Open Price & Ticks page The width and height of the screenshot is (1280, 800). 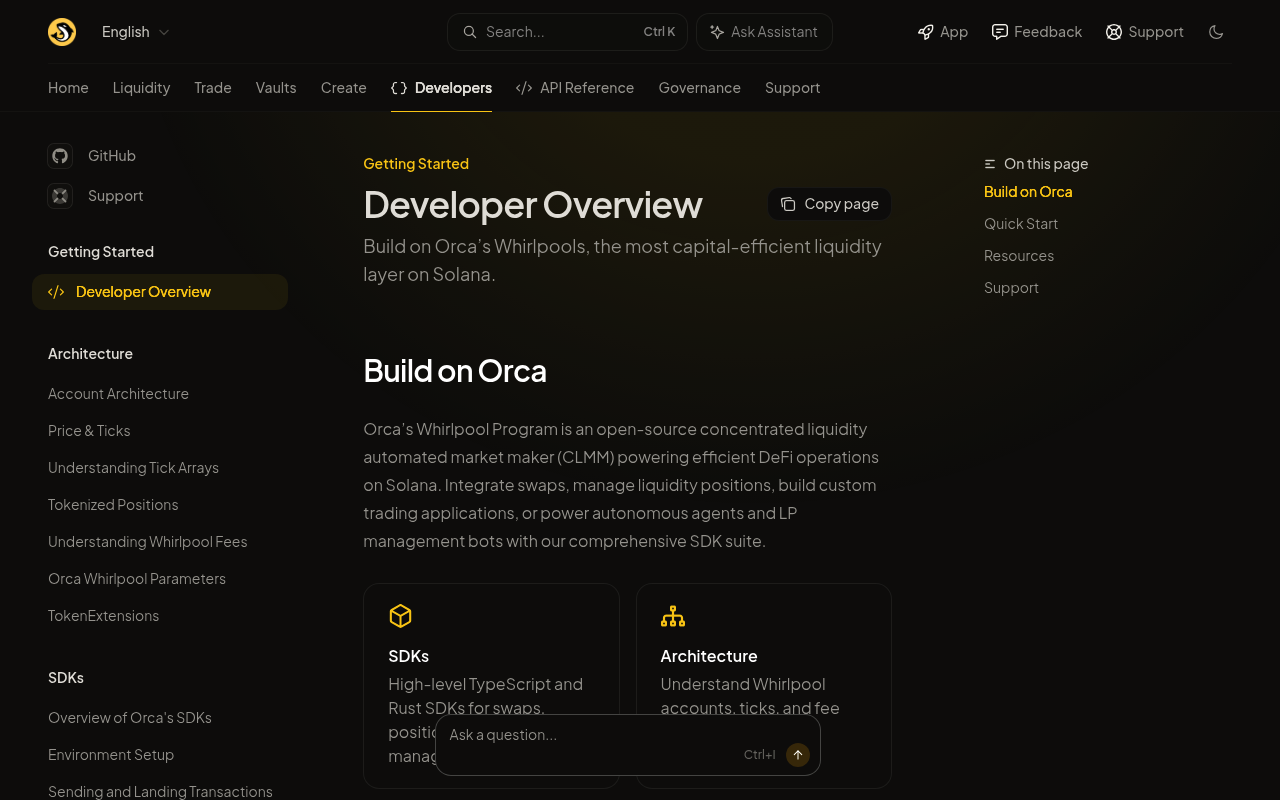(x=89, y=431)
